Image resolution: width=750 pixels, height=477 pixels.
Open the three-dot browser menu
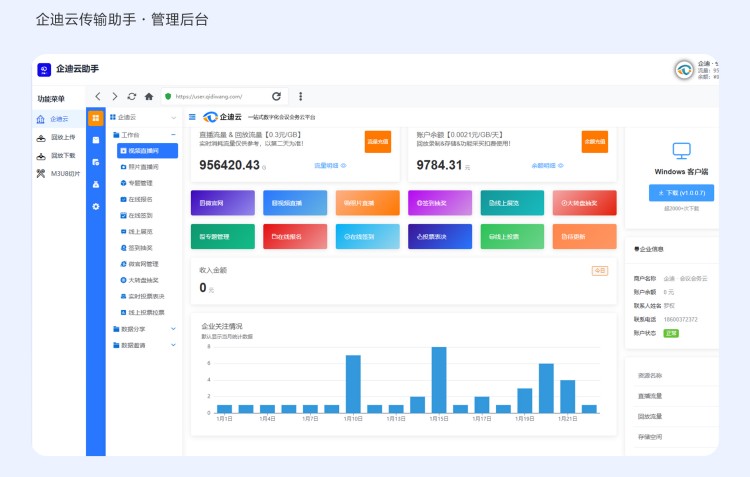point(301,96)
